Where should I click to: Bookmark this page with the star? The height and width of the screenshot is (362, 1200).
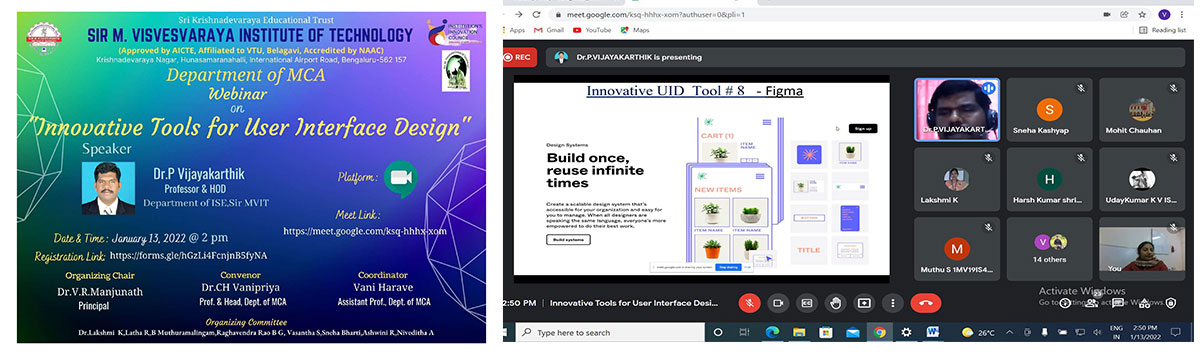[1142, 15]
